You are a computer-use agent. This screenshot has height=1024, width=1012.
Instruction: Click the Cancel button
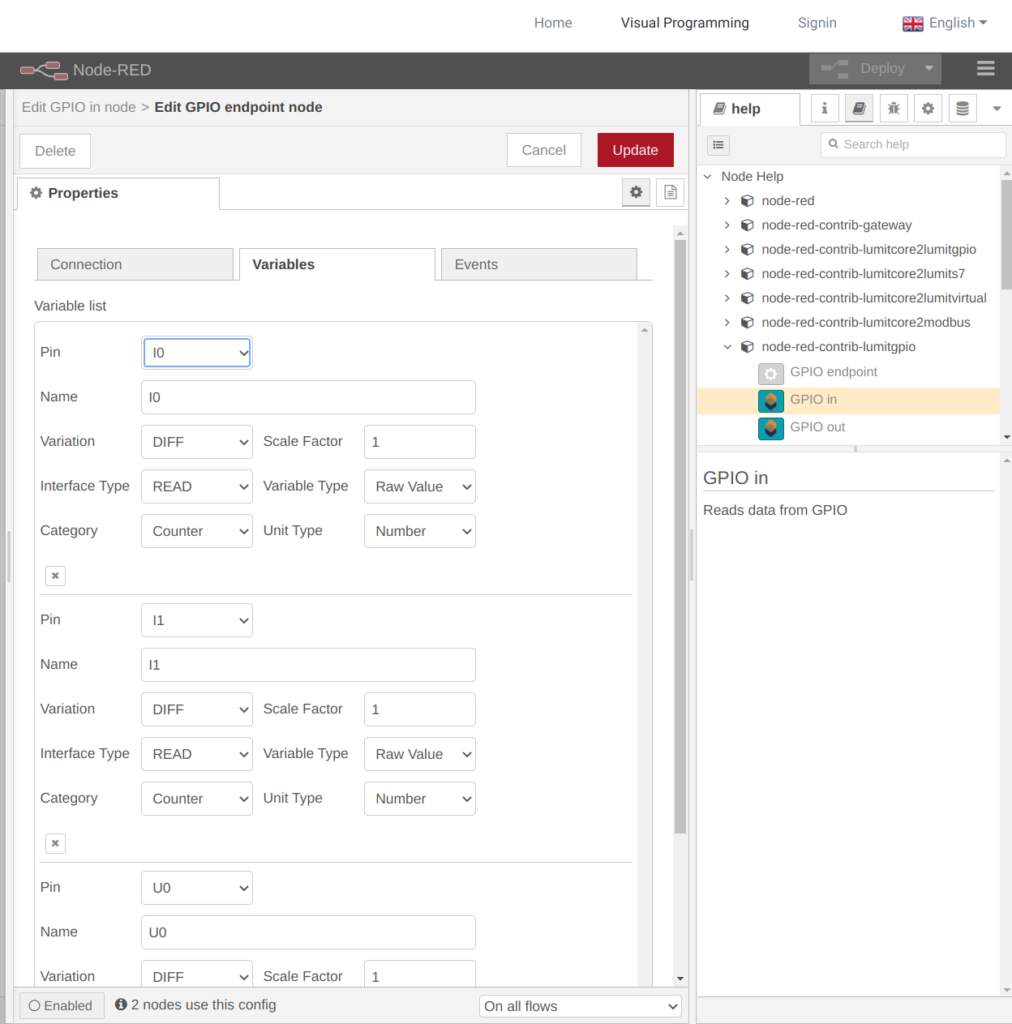544,150
